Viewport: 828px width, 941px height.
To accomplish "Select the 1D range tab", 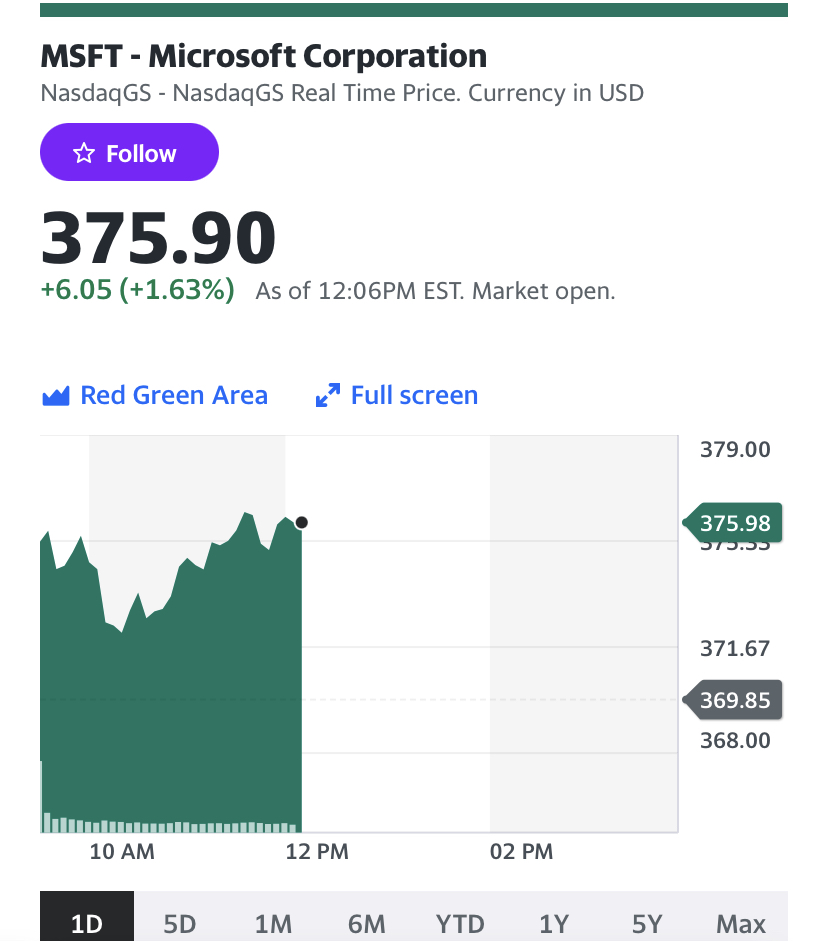I will click(x=87, y=918).
